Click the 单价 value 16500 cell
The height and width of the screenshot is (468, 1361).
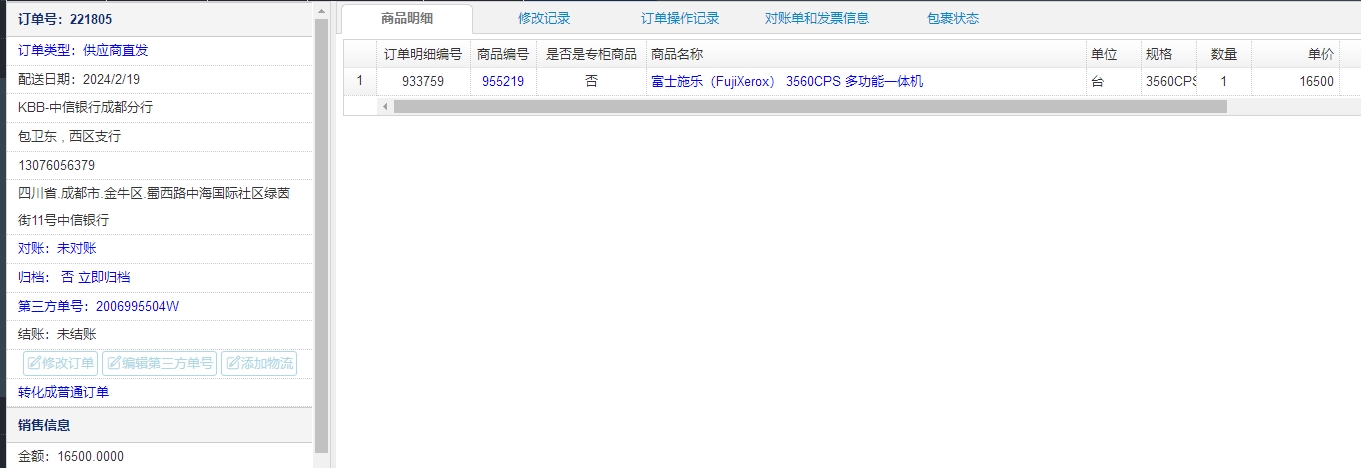[1295, 82]
